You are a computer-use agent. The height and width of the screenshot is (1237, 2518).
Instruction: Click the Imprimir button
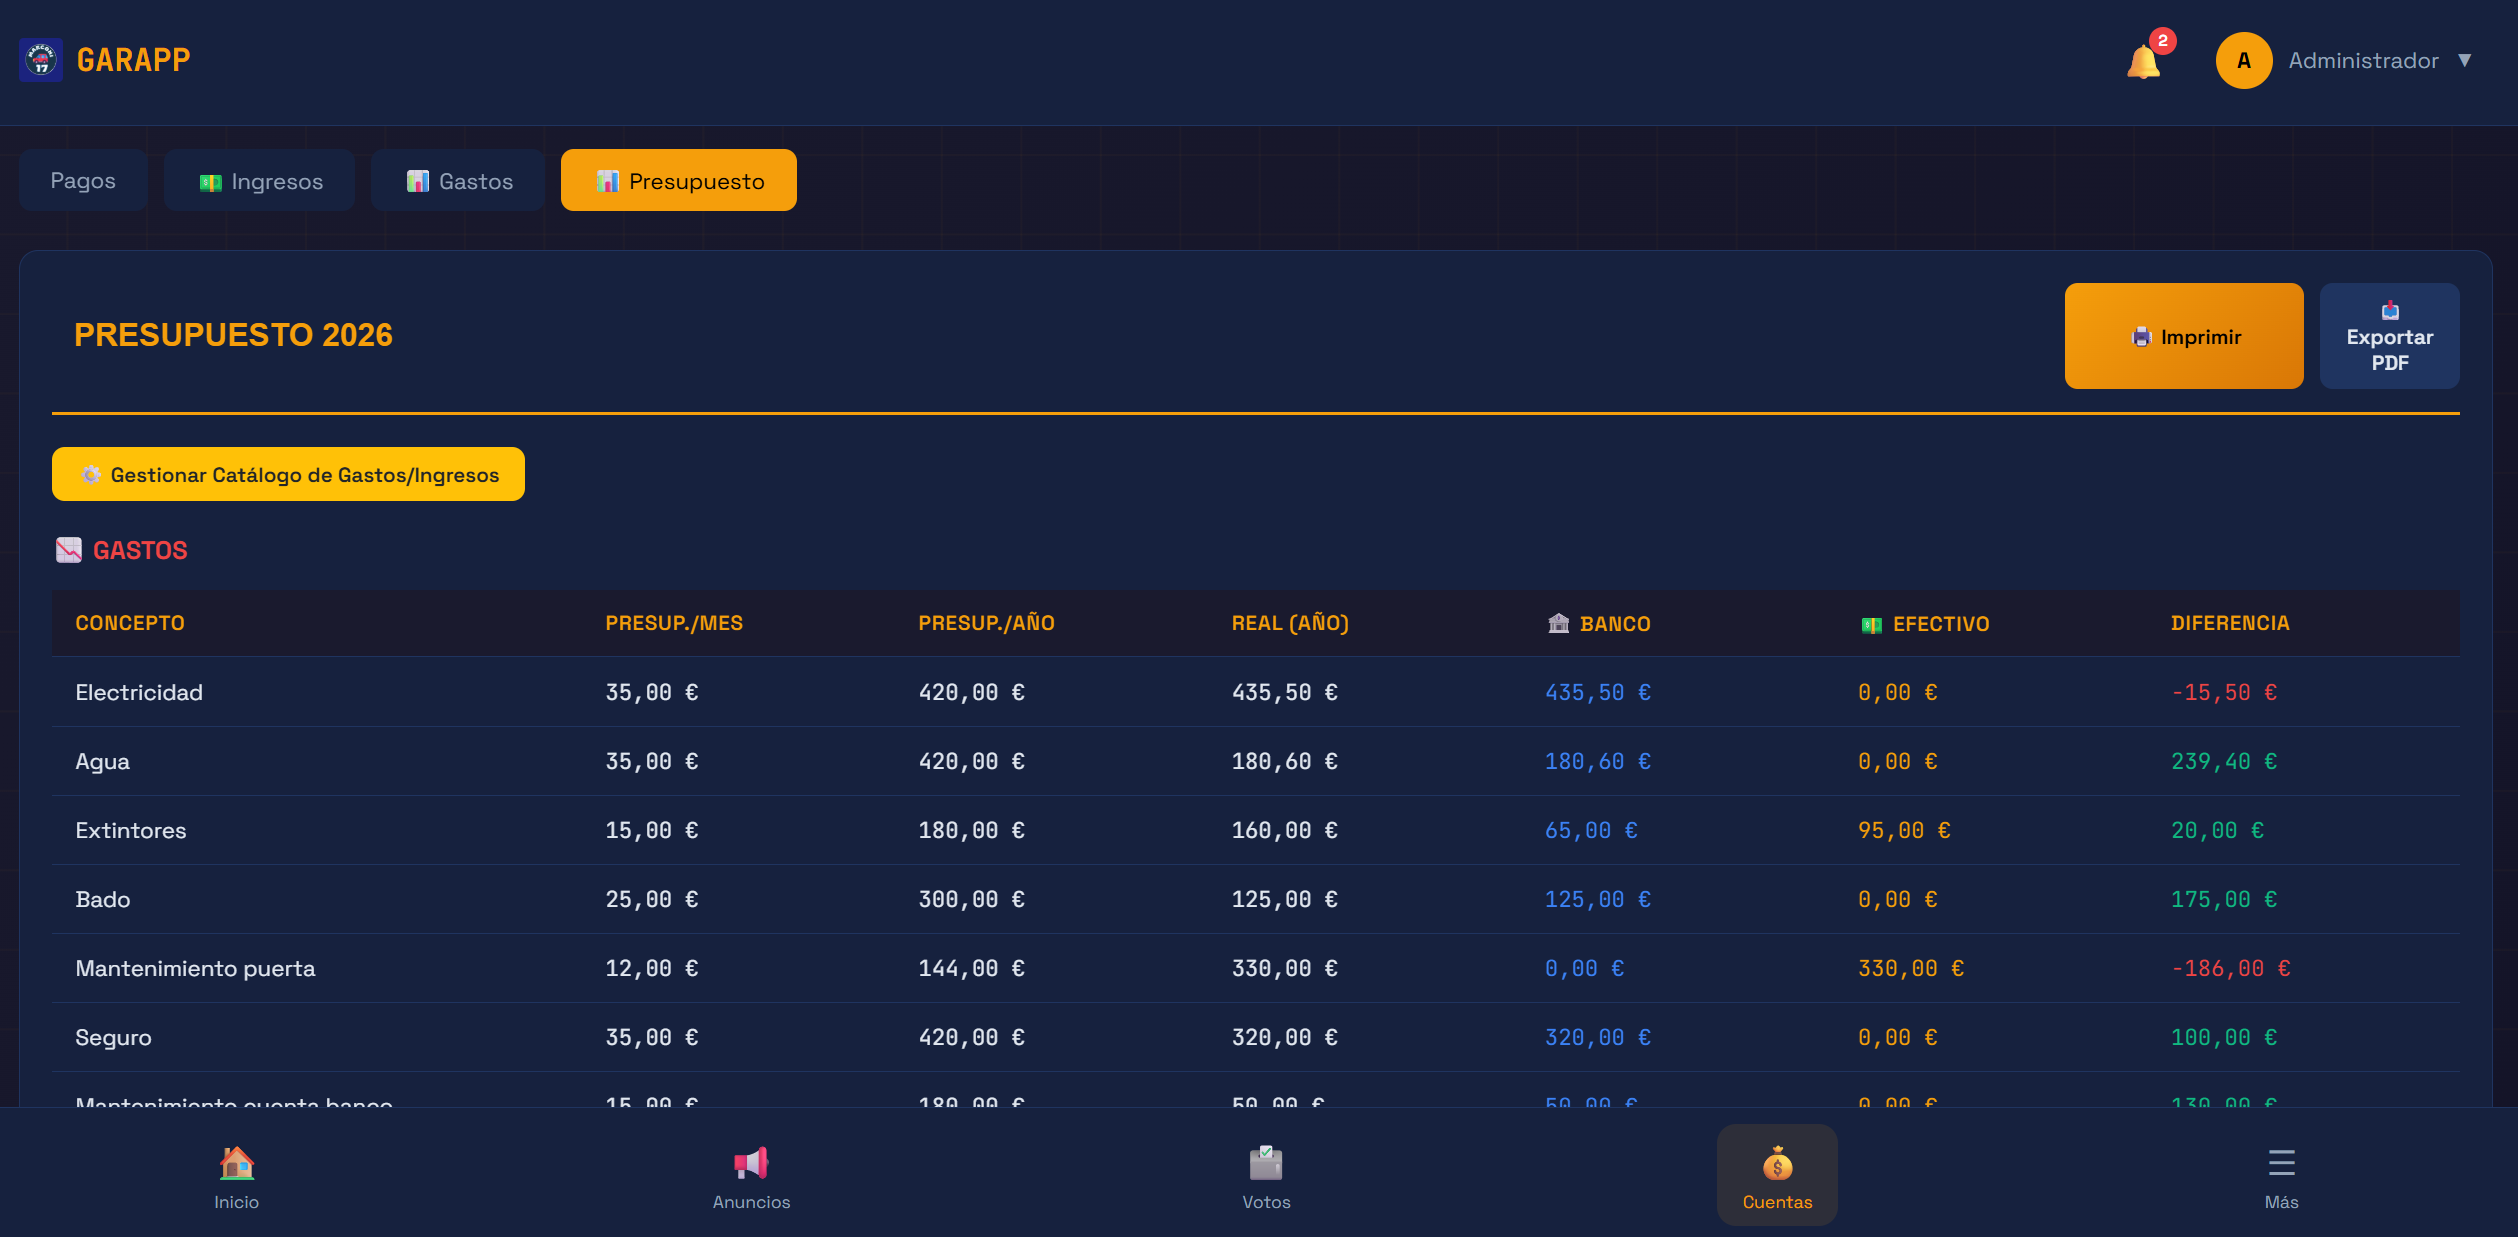pyautogui.click(x=2184, y=337)
